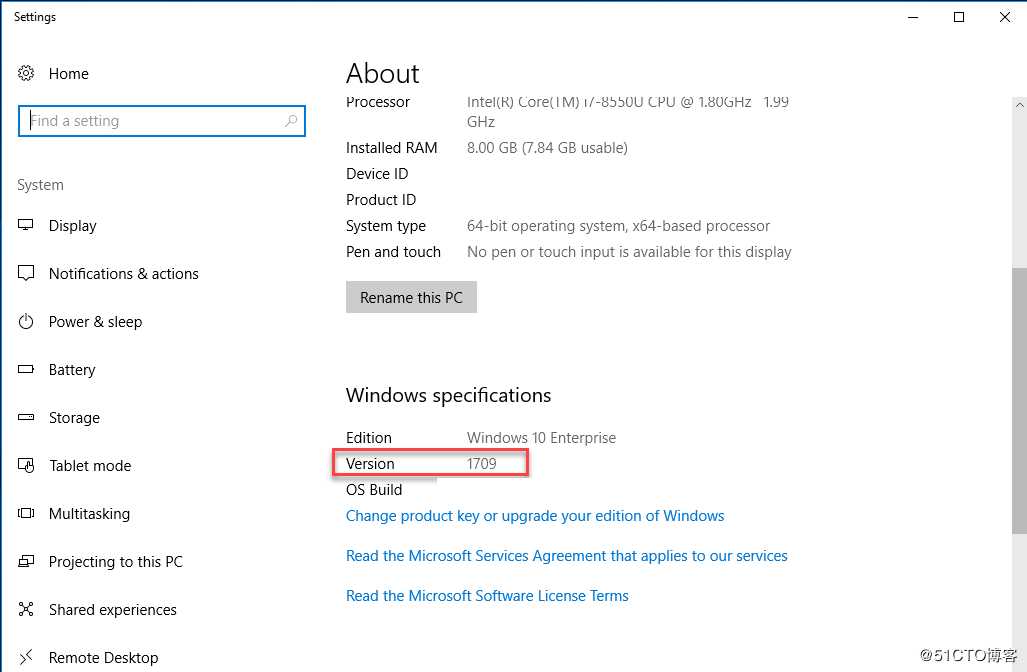Click the About page heading

click(383, 73)
